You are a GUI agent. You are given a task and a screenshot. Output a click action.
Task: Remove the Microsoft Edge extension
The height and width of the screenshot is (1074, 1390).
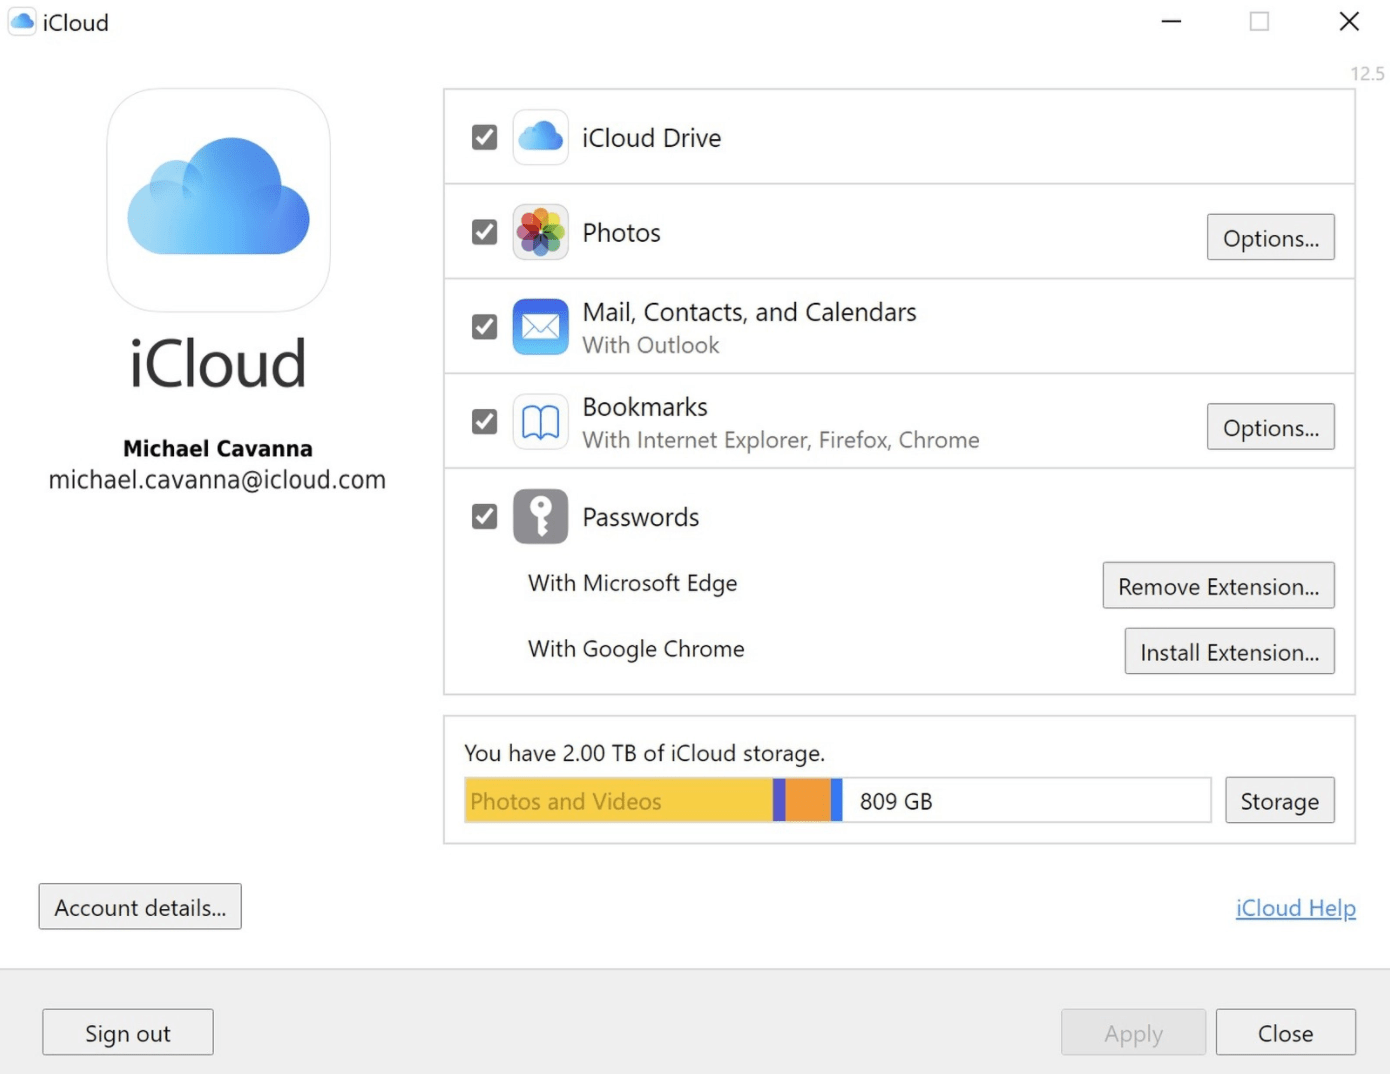(x=1218, y=586)
